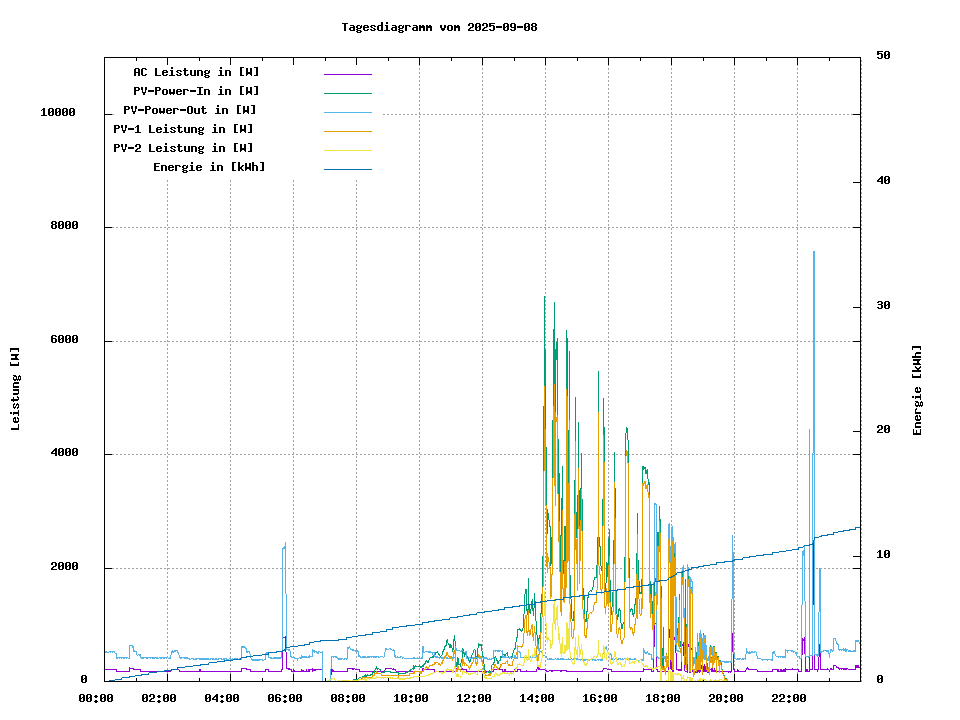Select the AC Leistung legend label
Screen dimensions: 960x720
196,72
